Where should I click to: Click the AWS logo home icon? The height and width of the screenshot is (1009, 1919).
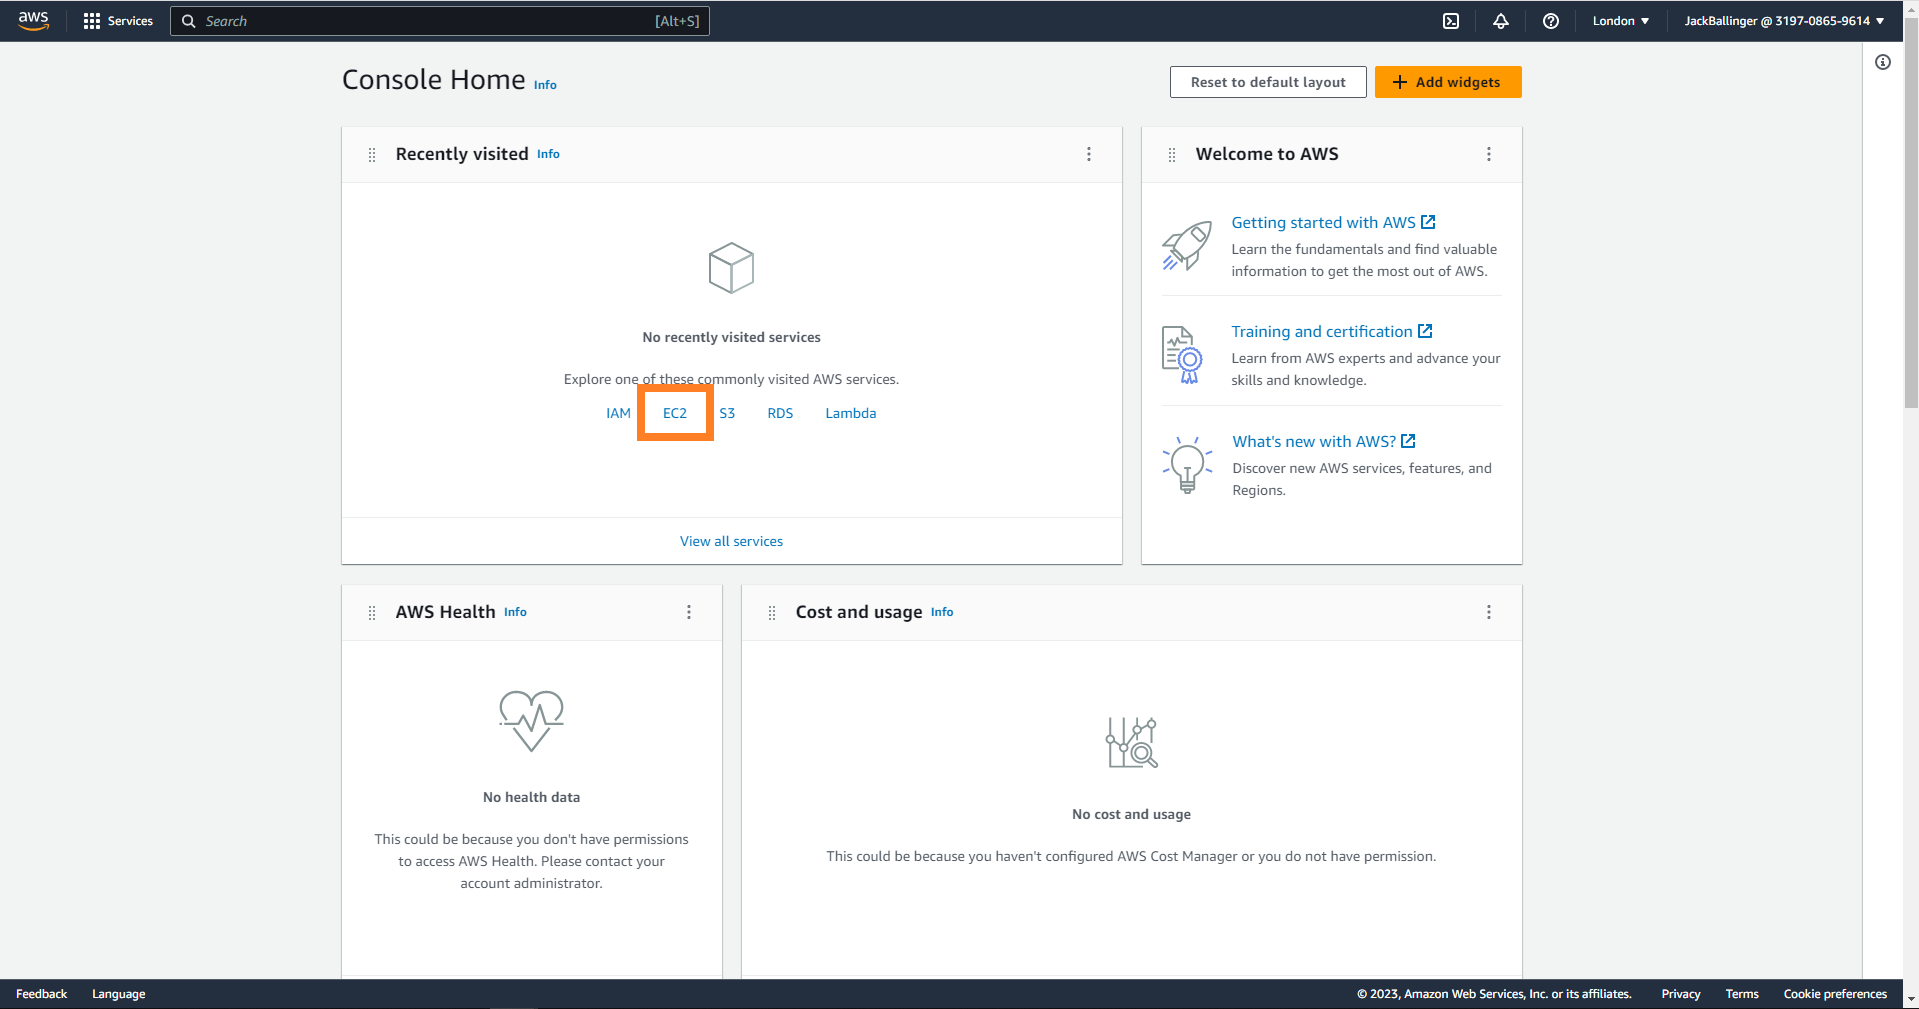pos(34,21)
